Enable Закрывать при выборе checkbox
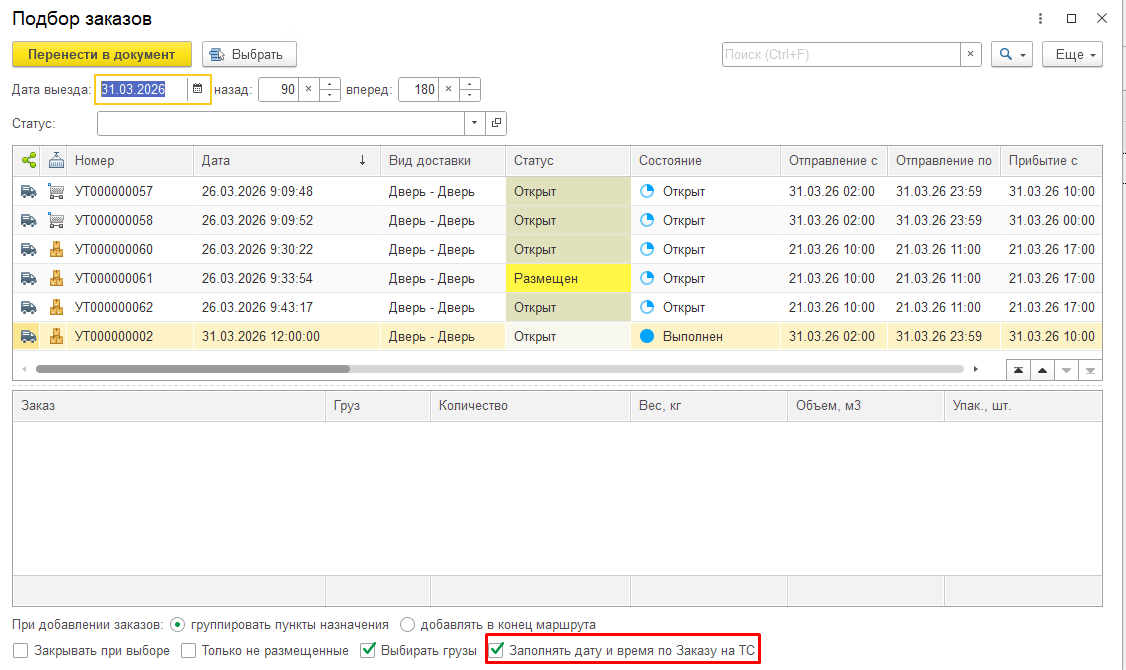This screenshot has height=670, width=1126. [21, 651]
